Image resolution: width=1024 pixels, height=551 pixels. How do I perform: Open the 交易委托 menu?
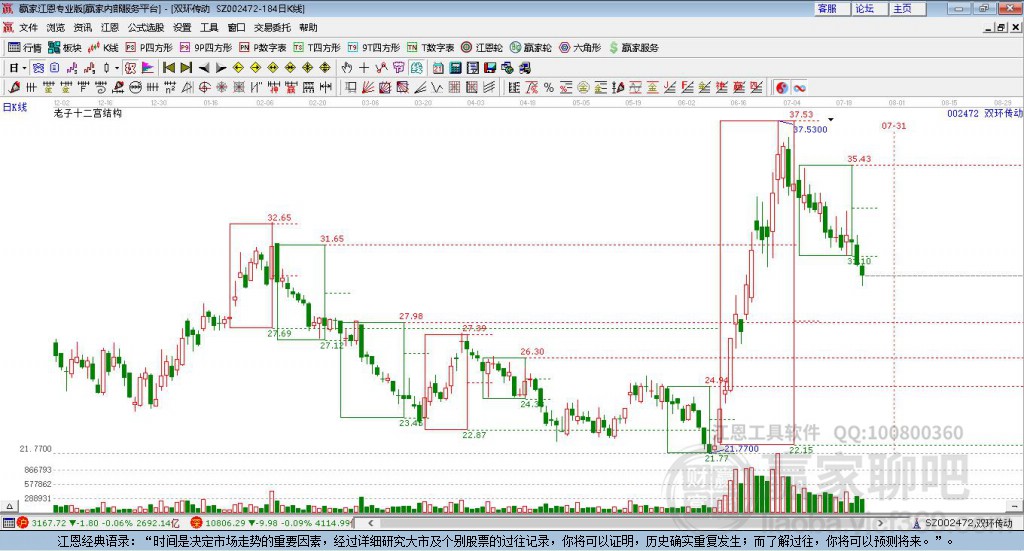(272, 27)
